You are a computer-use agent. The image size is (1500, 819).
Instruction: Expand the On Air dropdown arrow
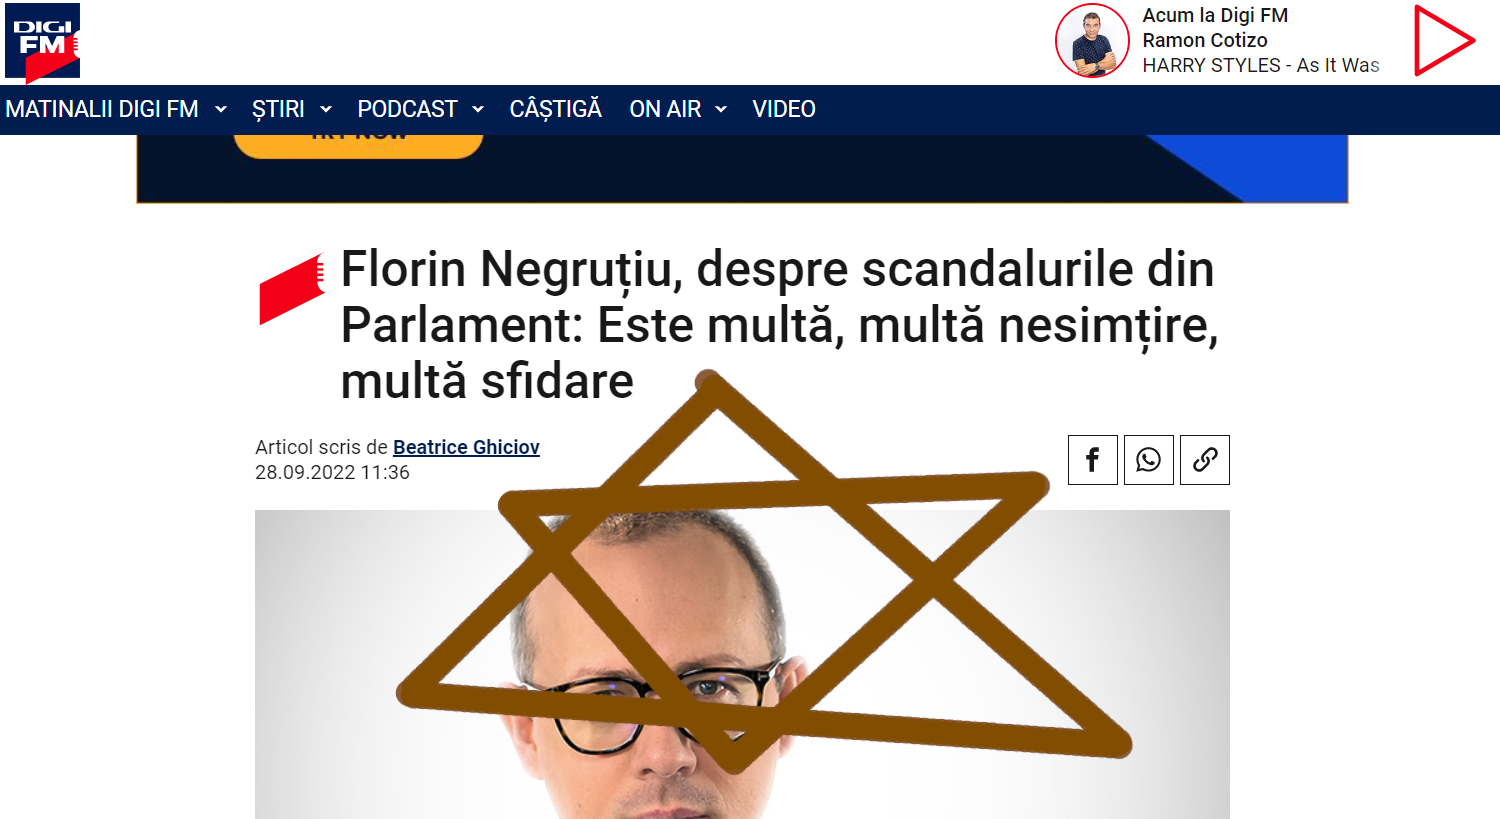coord(721,109)
